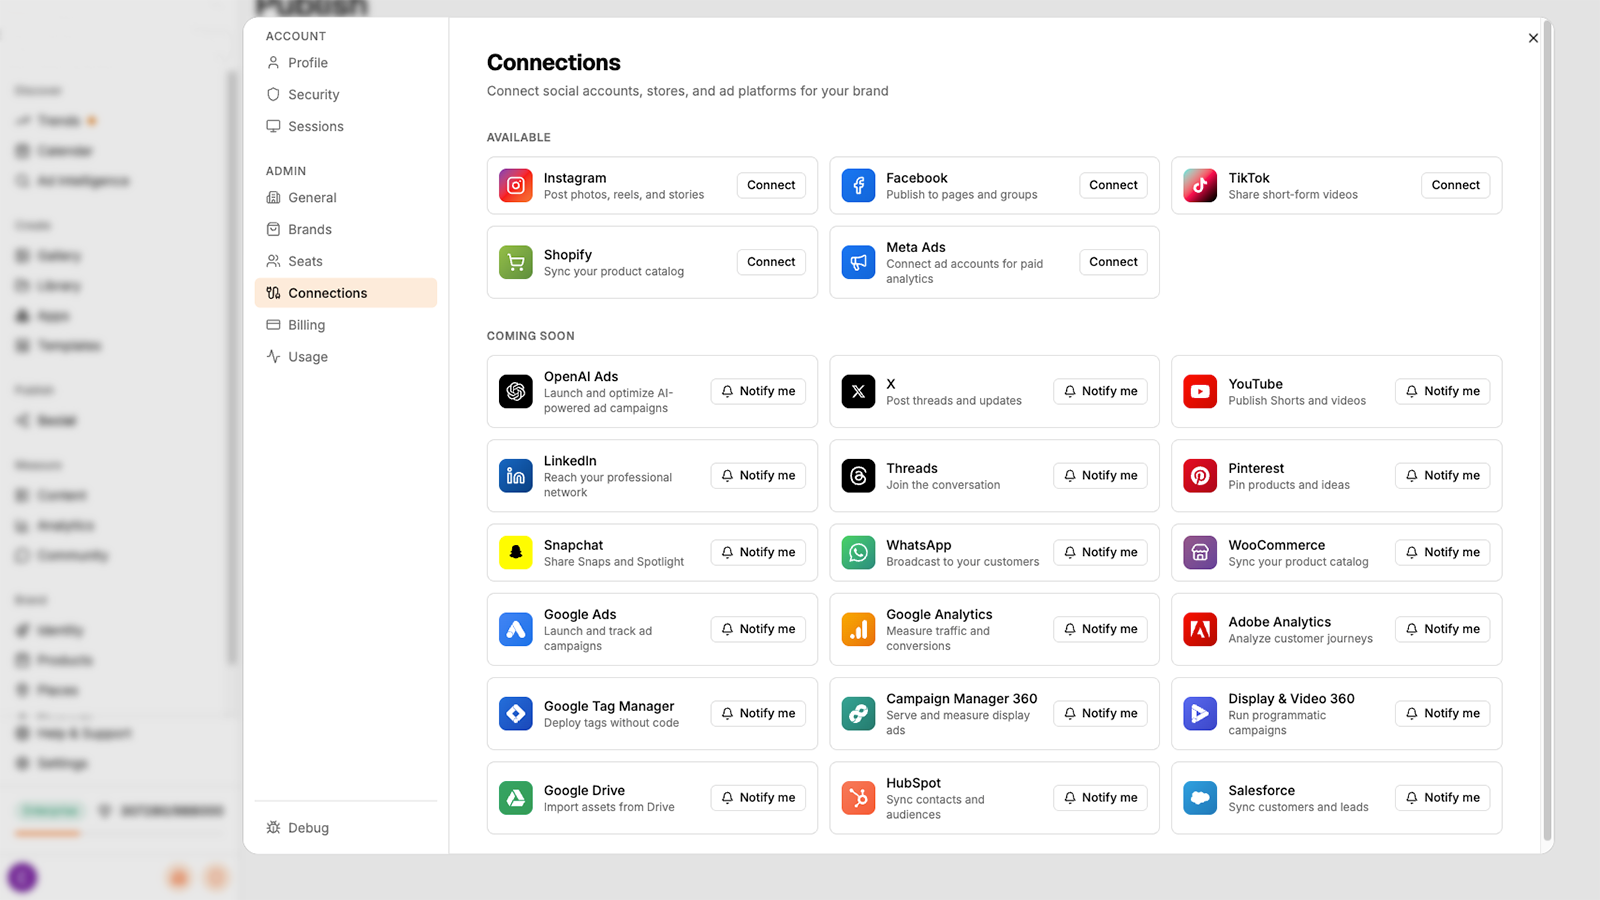The height and width of the screenshot is (900, 1600).
Task: Go to Security settings
Action: (346, 95)
